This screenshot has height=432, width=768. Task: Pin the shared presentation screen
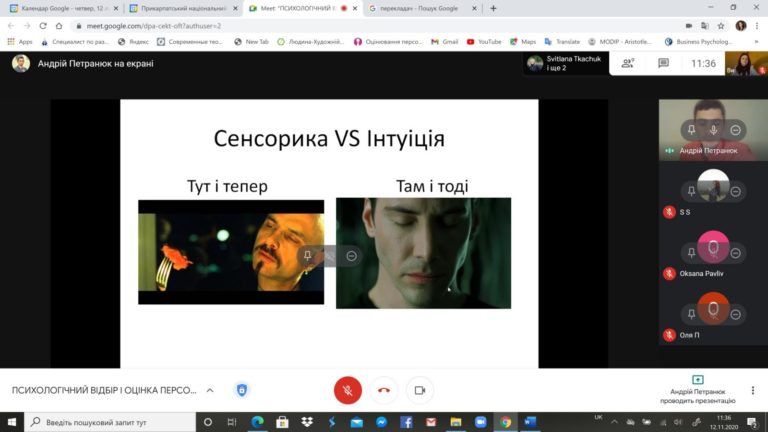[x=307, y=256]
